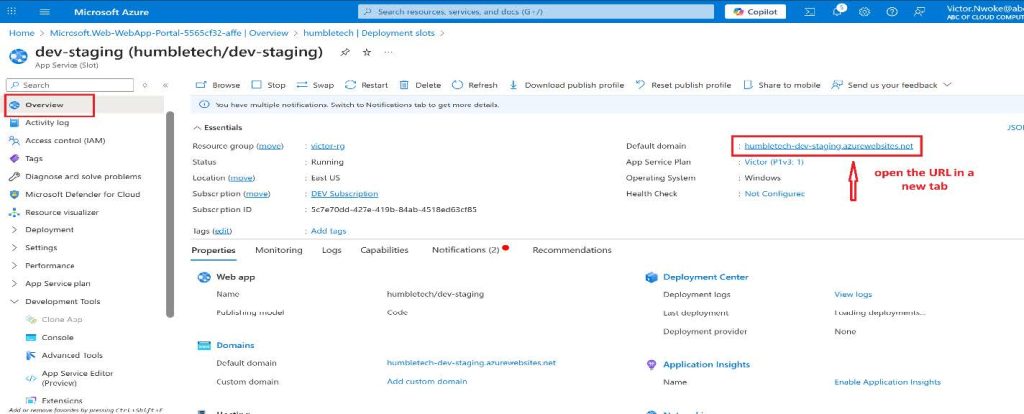The image size is (1024, 414).
Task: Open Cloud Shell from the top bar
Action: pyautogui.click(x=809, y=12)
